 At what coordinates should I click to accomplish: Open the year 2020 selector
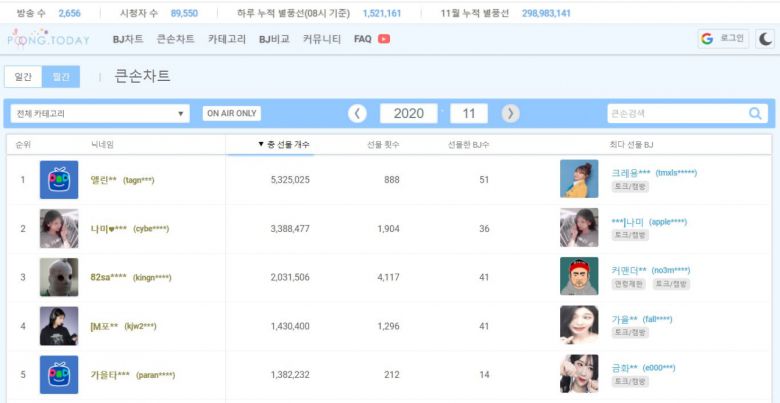coord(408,114)
